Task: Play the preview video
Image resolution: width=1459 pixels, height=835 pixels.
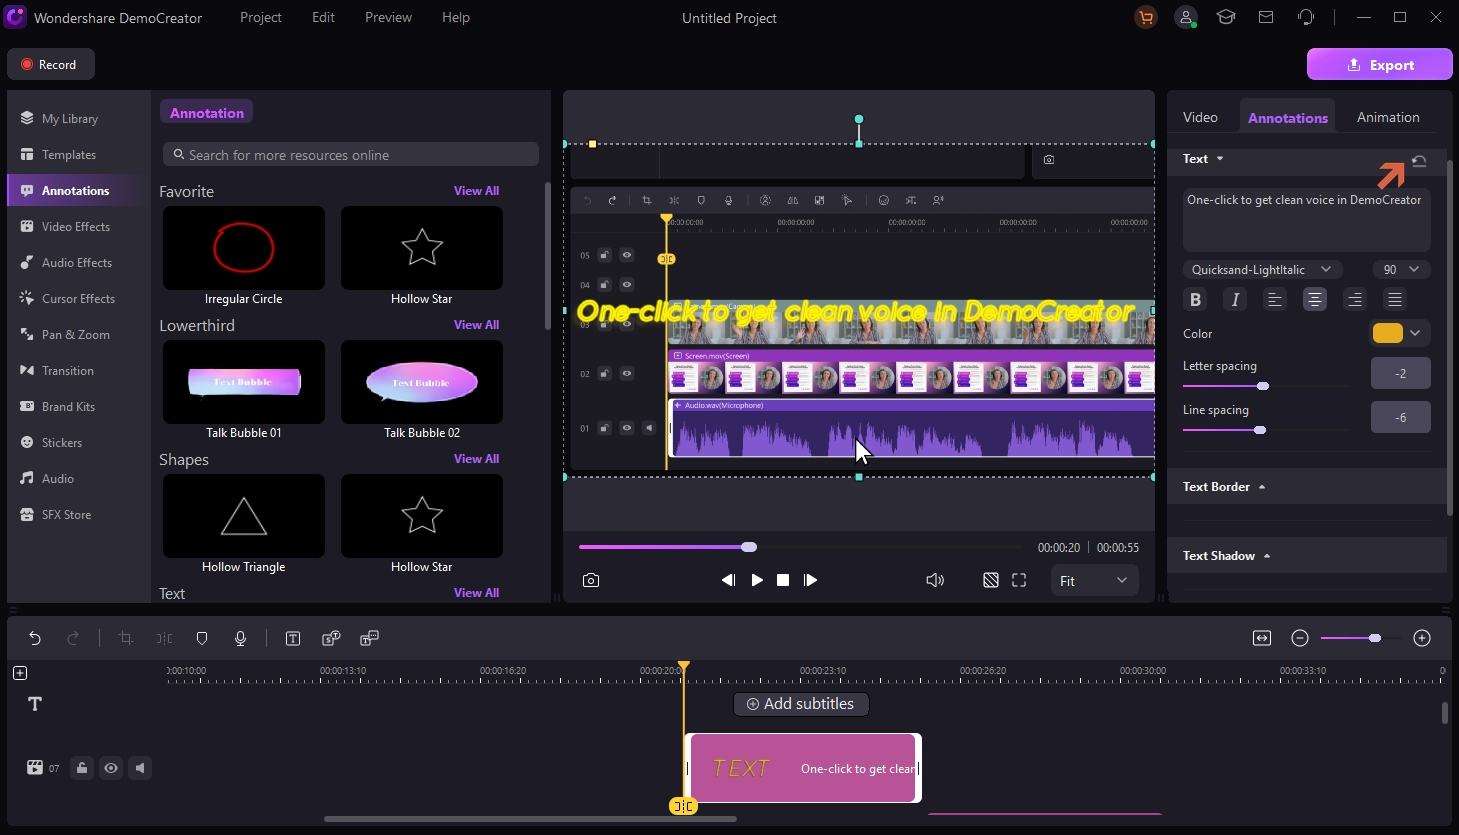Action: tap(757, 580)
